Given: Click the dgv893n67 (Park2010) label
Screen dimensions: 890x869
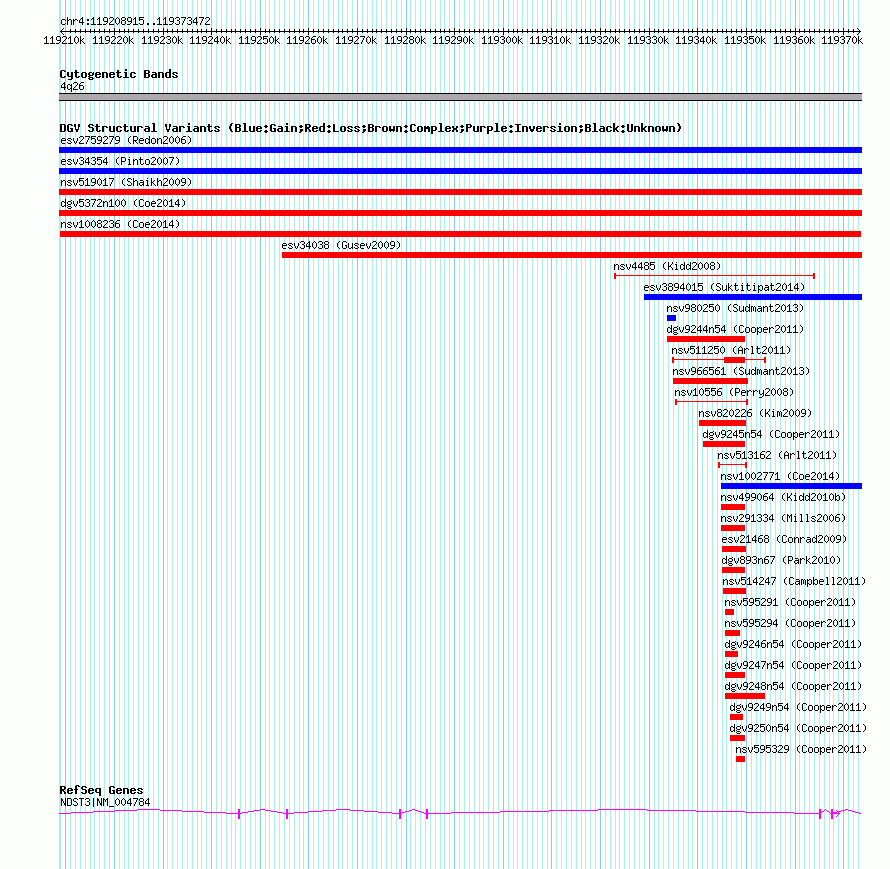Looking at the screenshot, I should (781, 560).
